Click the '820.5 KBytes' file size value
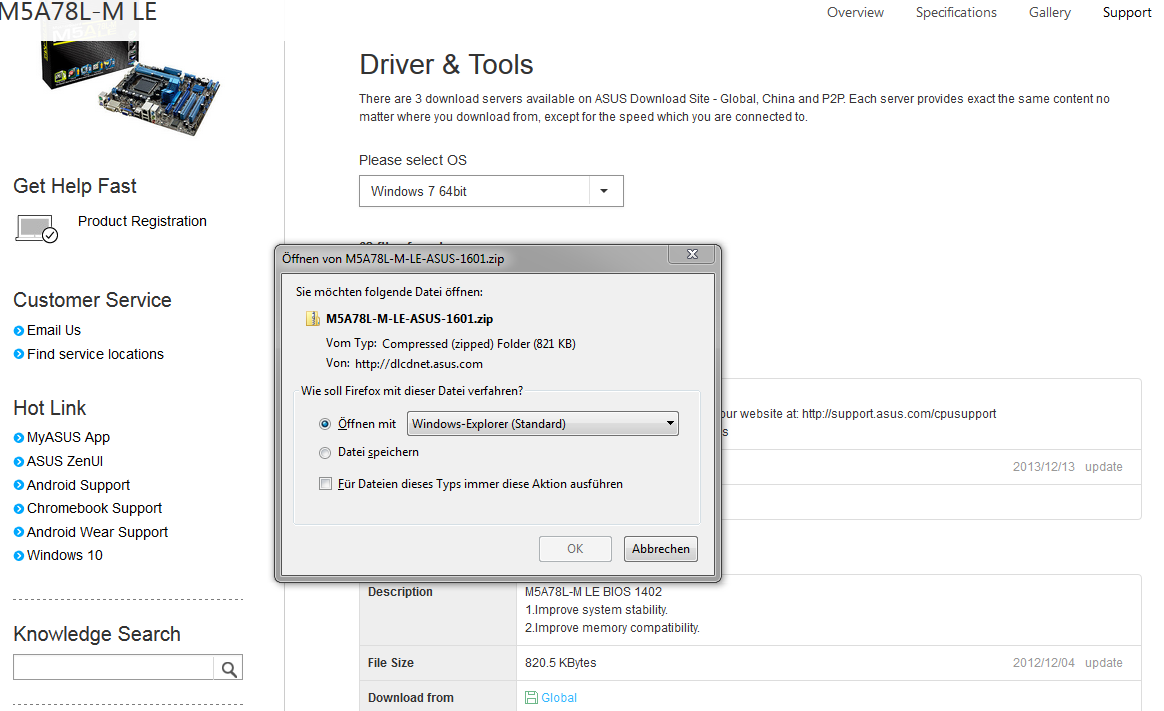1164x711 pixels. pos(560,663)
